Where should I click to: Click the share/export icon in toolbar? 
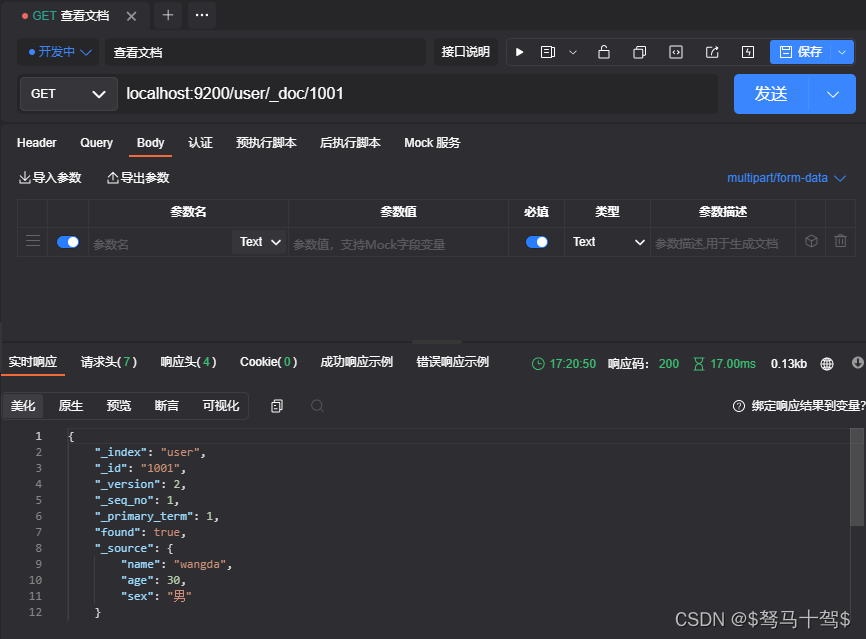(x=712, y=52)
